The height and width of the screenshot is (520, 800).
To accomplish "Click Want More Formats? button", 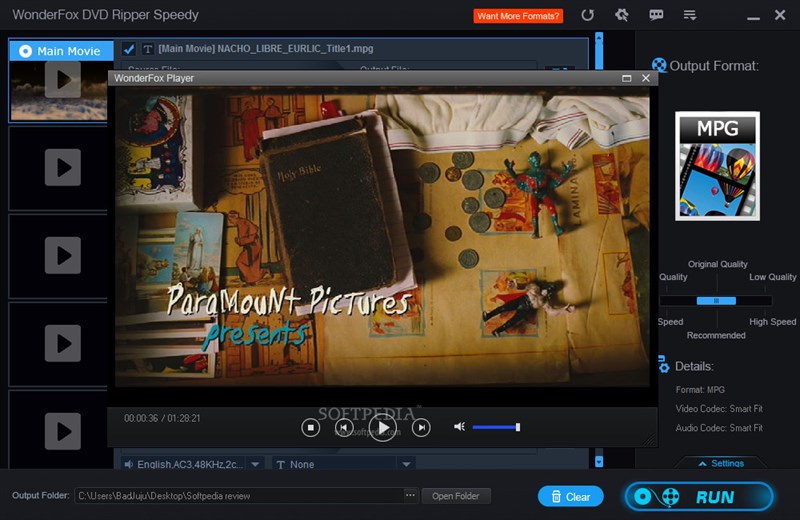I will coord(518,16).
